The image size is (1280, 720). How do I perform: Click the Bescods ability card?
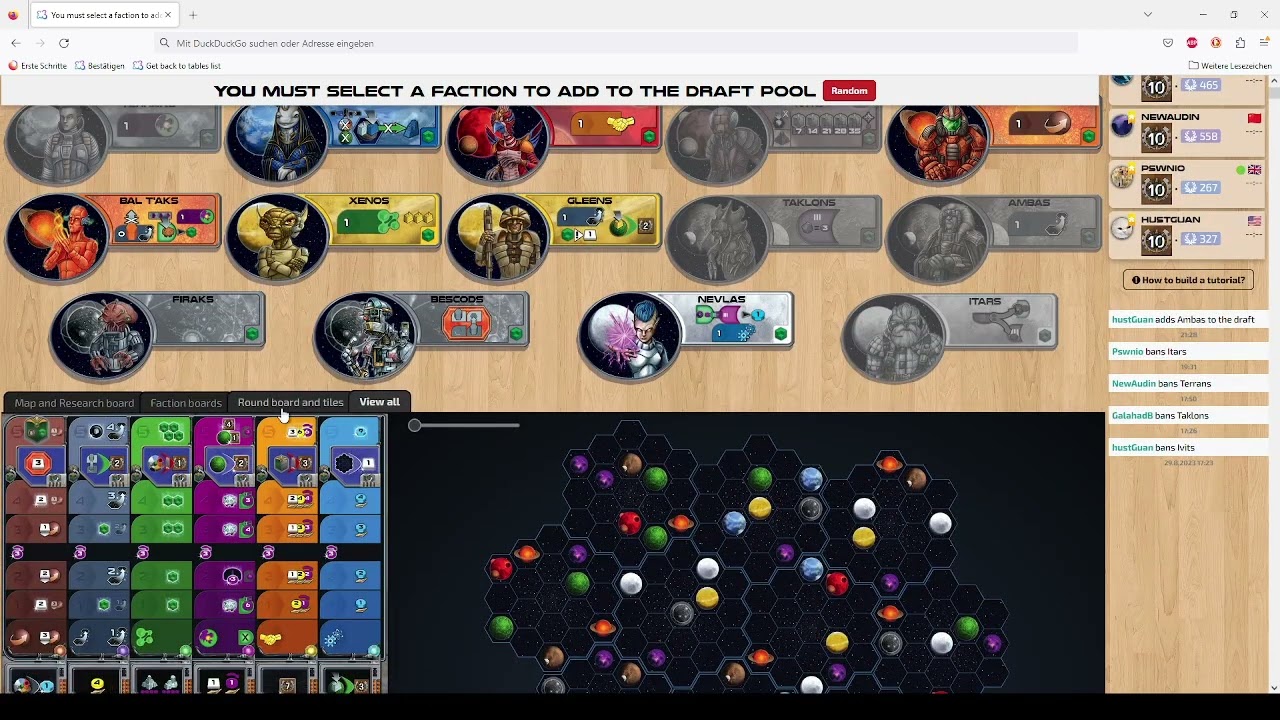pos(474,319)
